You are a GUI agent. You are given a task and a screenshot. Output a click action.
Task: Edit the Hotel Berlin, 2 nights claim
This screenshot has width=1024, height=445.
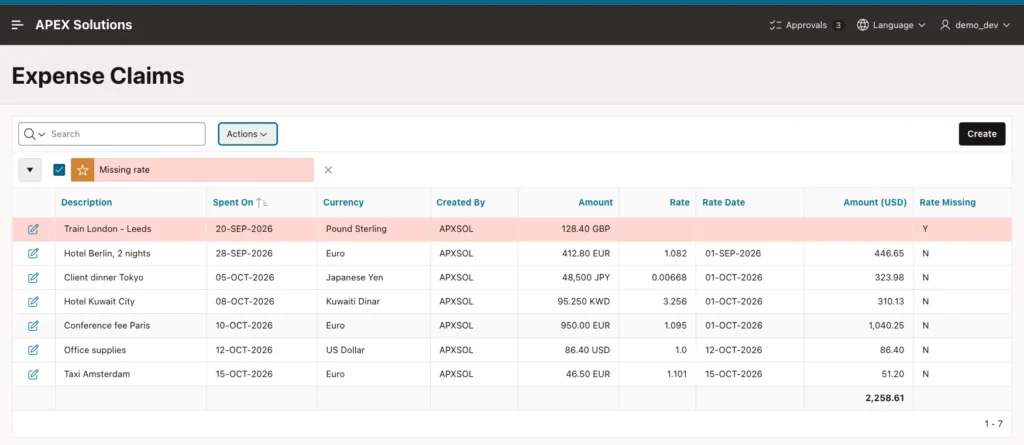[33, 254]
